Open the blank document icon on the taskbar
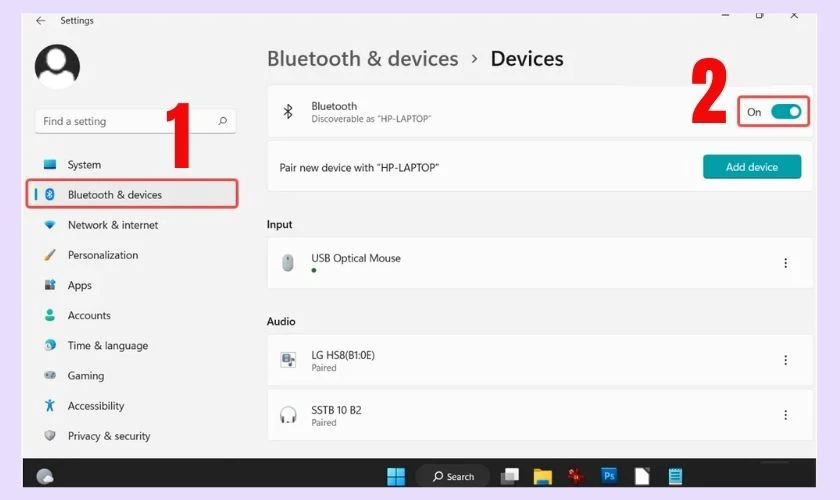Screen dimensions: 840x500 [642, 476]
